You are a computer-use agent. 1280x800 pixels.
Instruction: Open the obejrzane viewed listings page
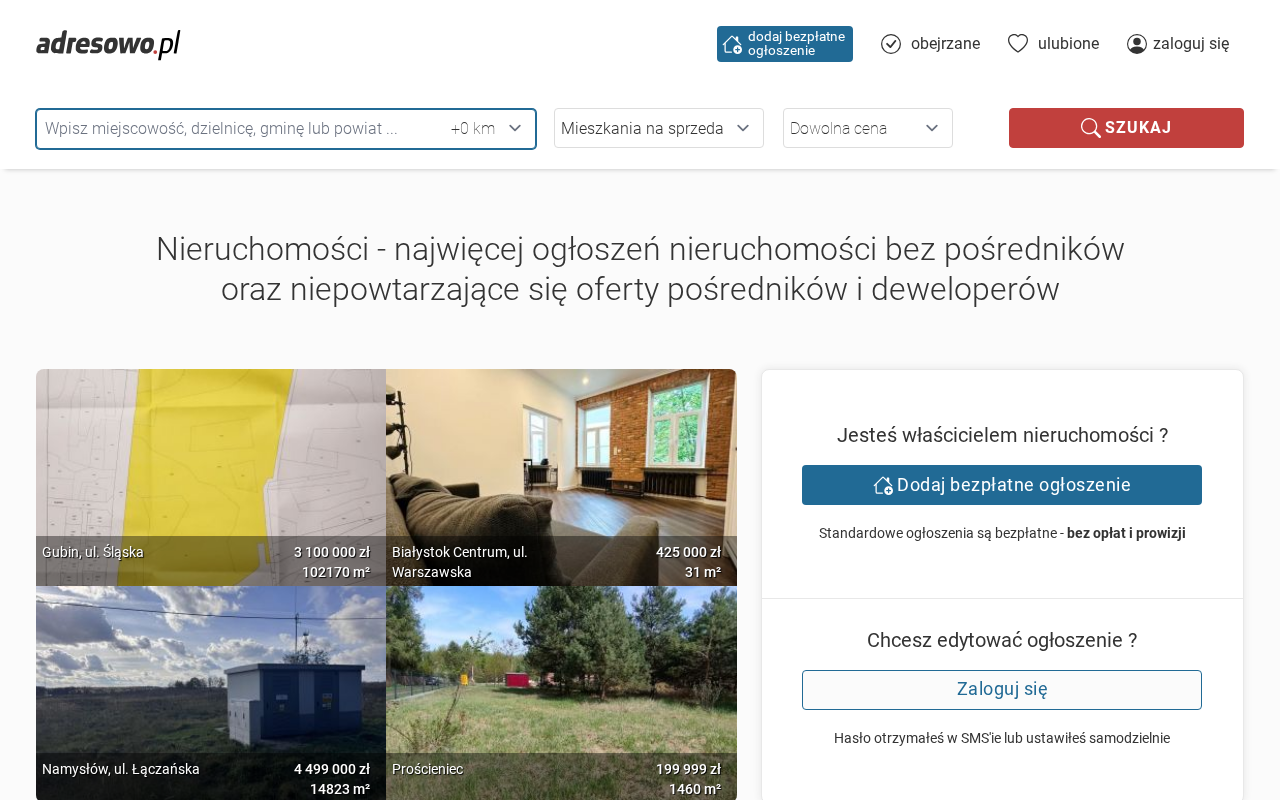coord(945,44)
